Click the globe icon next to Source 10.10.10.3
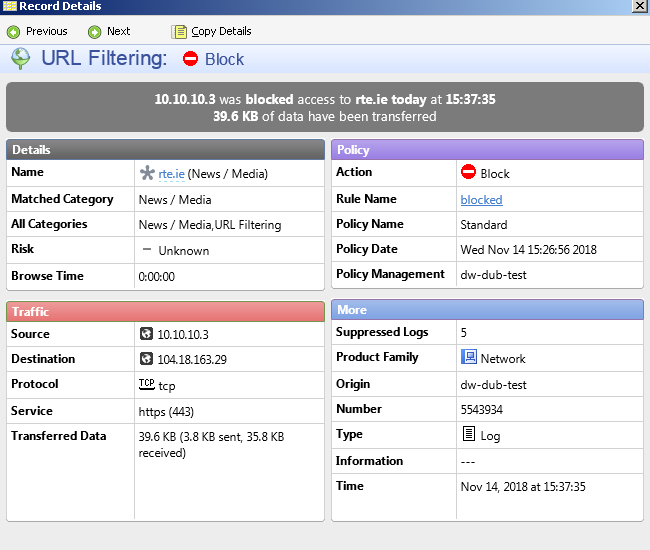650x550 pixels. 146,333
